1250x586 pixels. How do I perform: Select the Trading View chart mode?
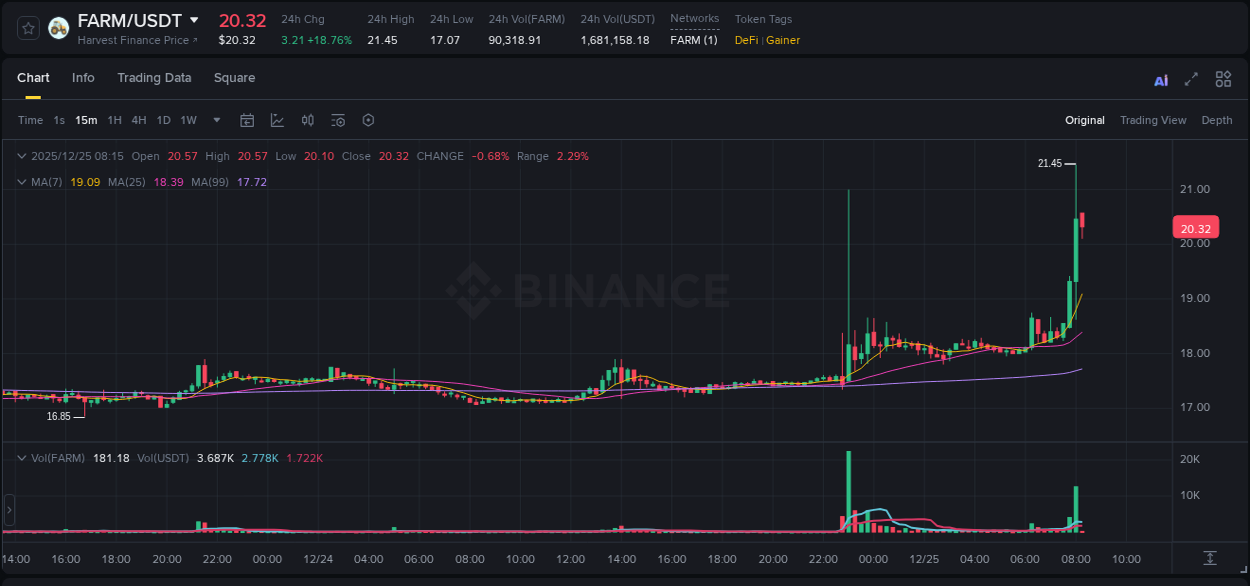(x=1153, y=120)
